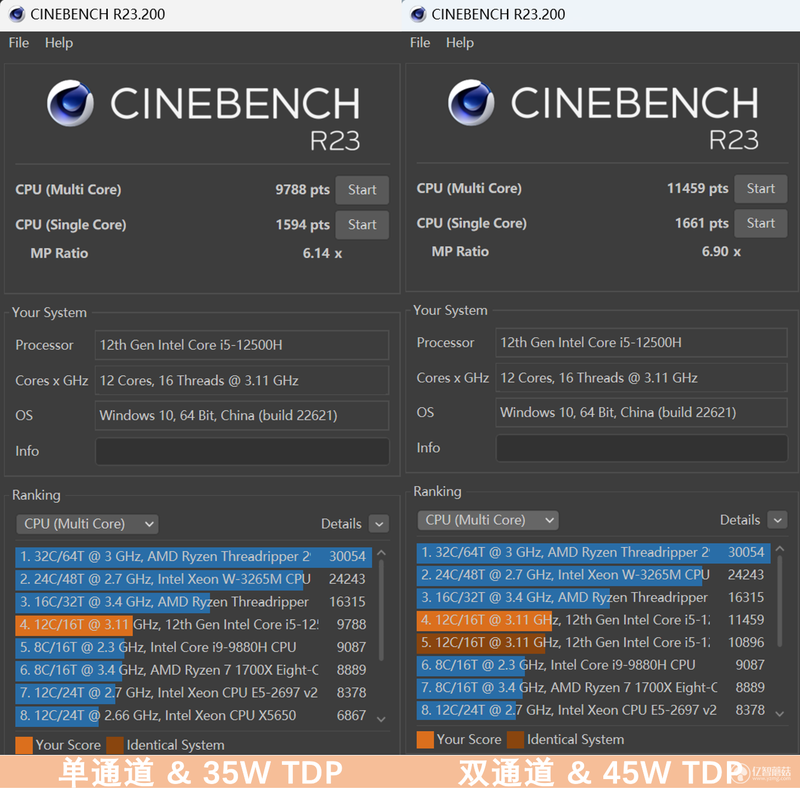Open the CPU (Multi Core) ranking dropdown in the 45W TDP window

pyautogui.click(x=488, y=520)
